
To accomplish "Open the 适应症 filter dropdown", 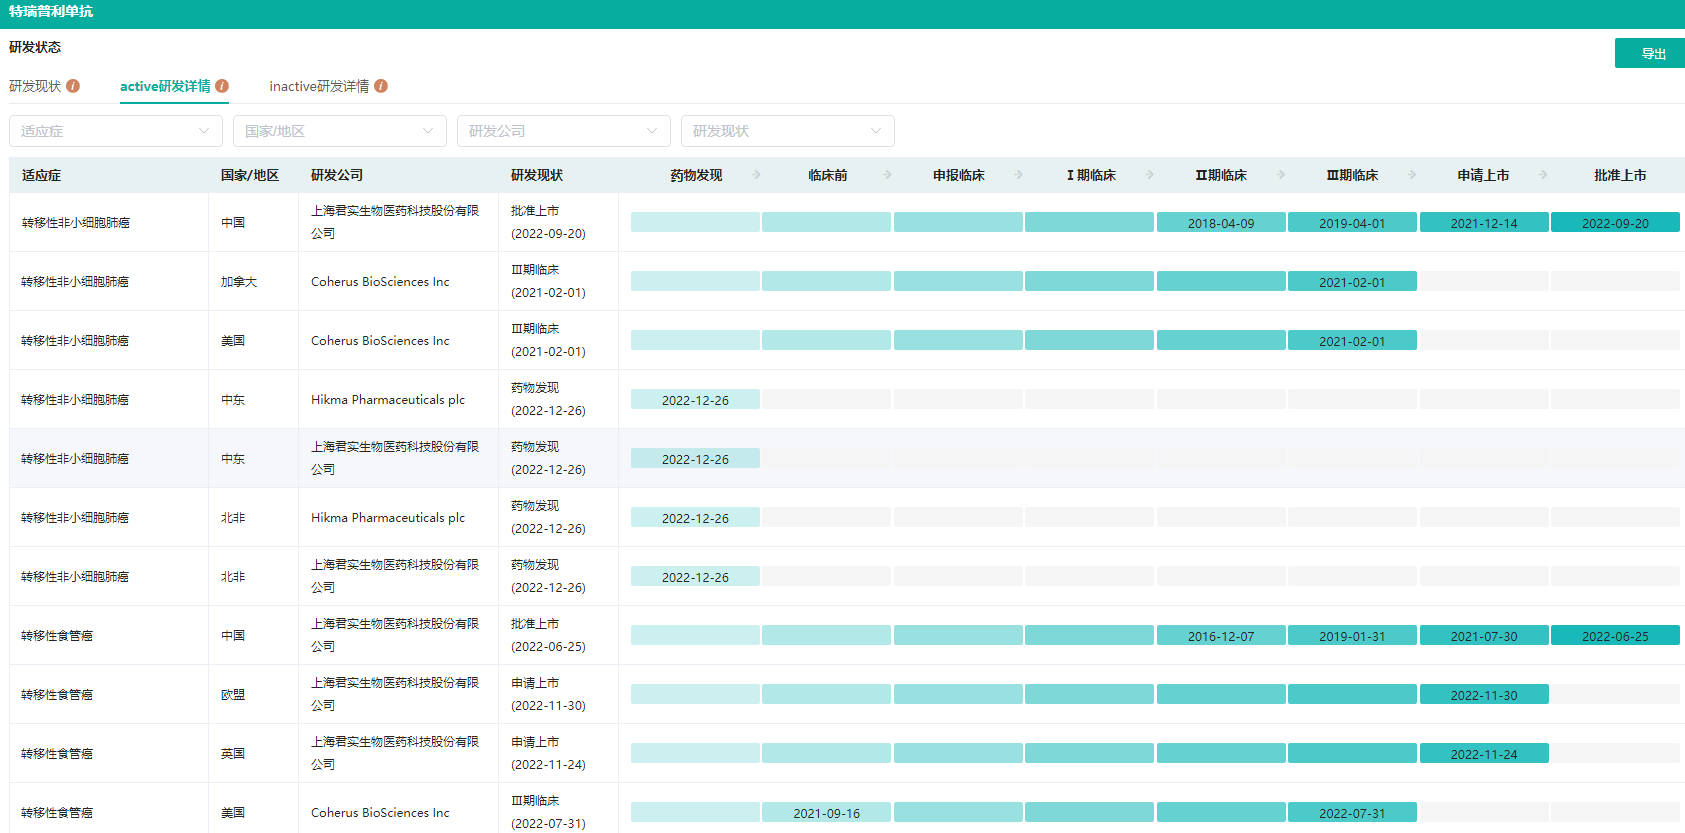I will [x=116, y=131].
